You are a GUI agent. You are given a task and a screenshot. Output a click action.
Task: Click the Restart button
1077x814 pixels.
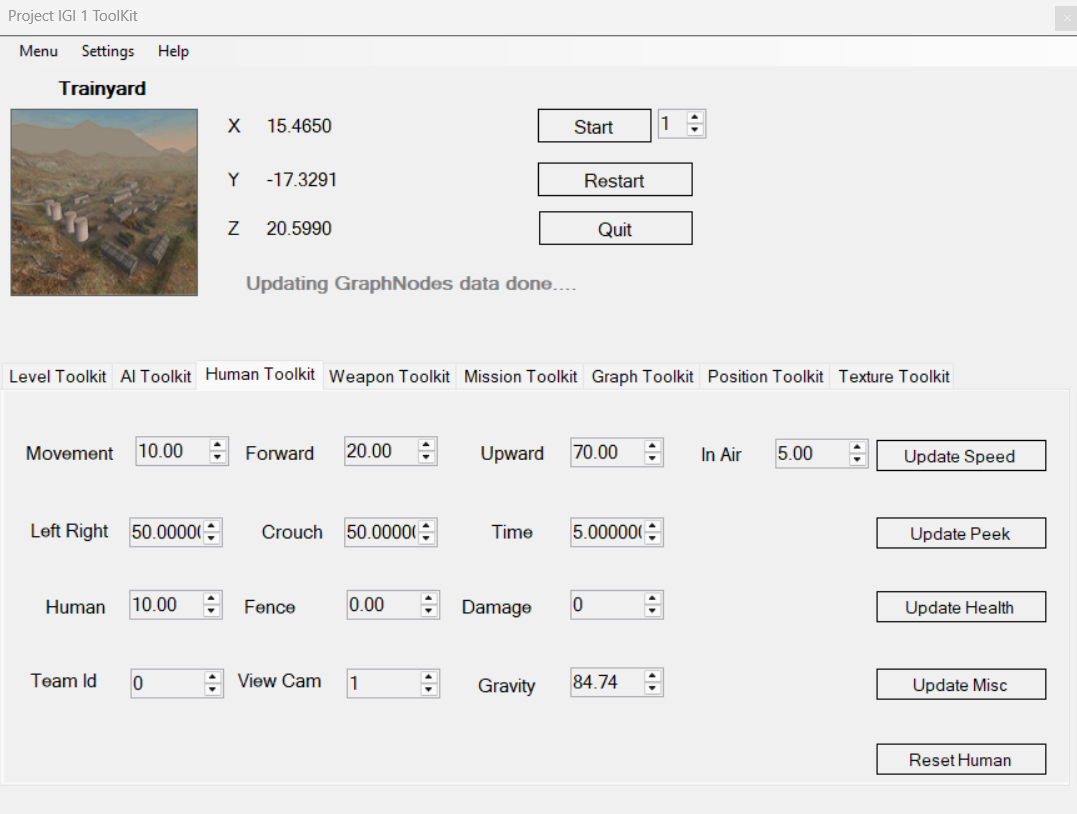click(615, 180)
